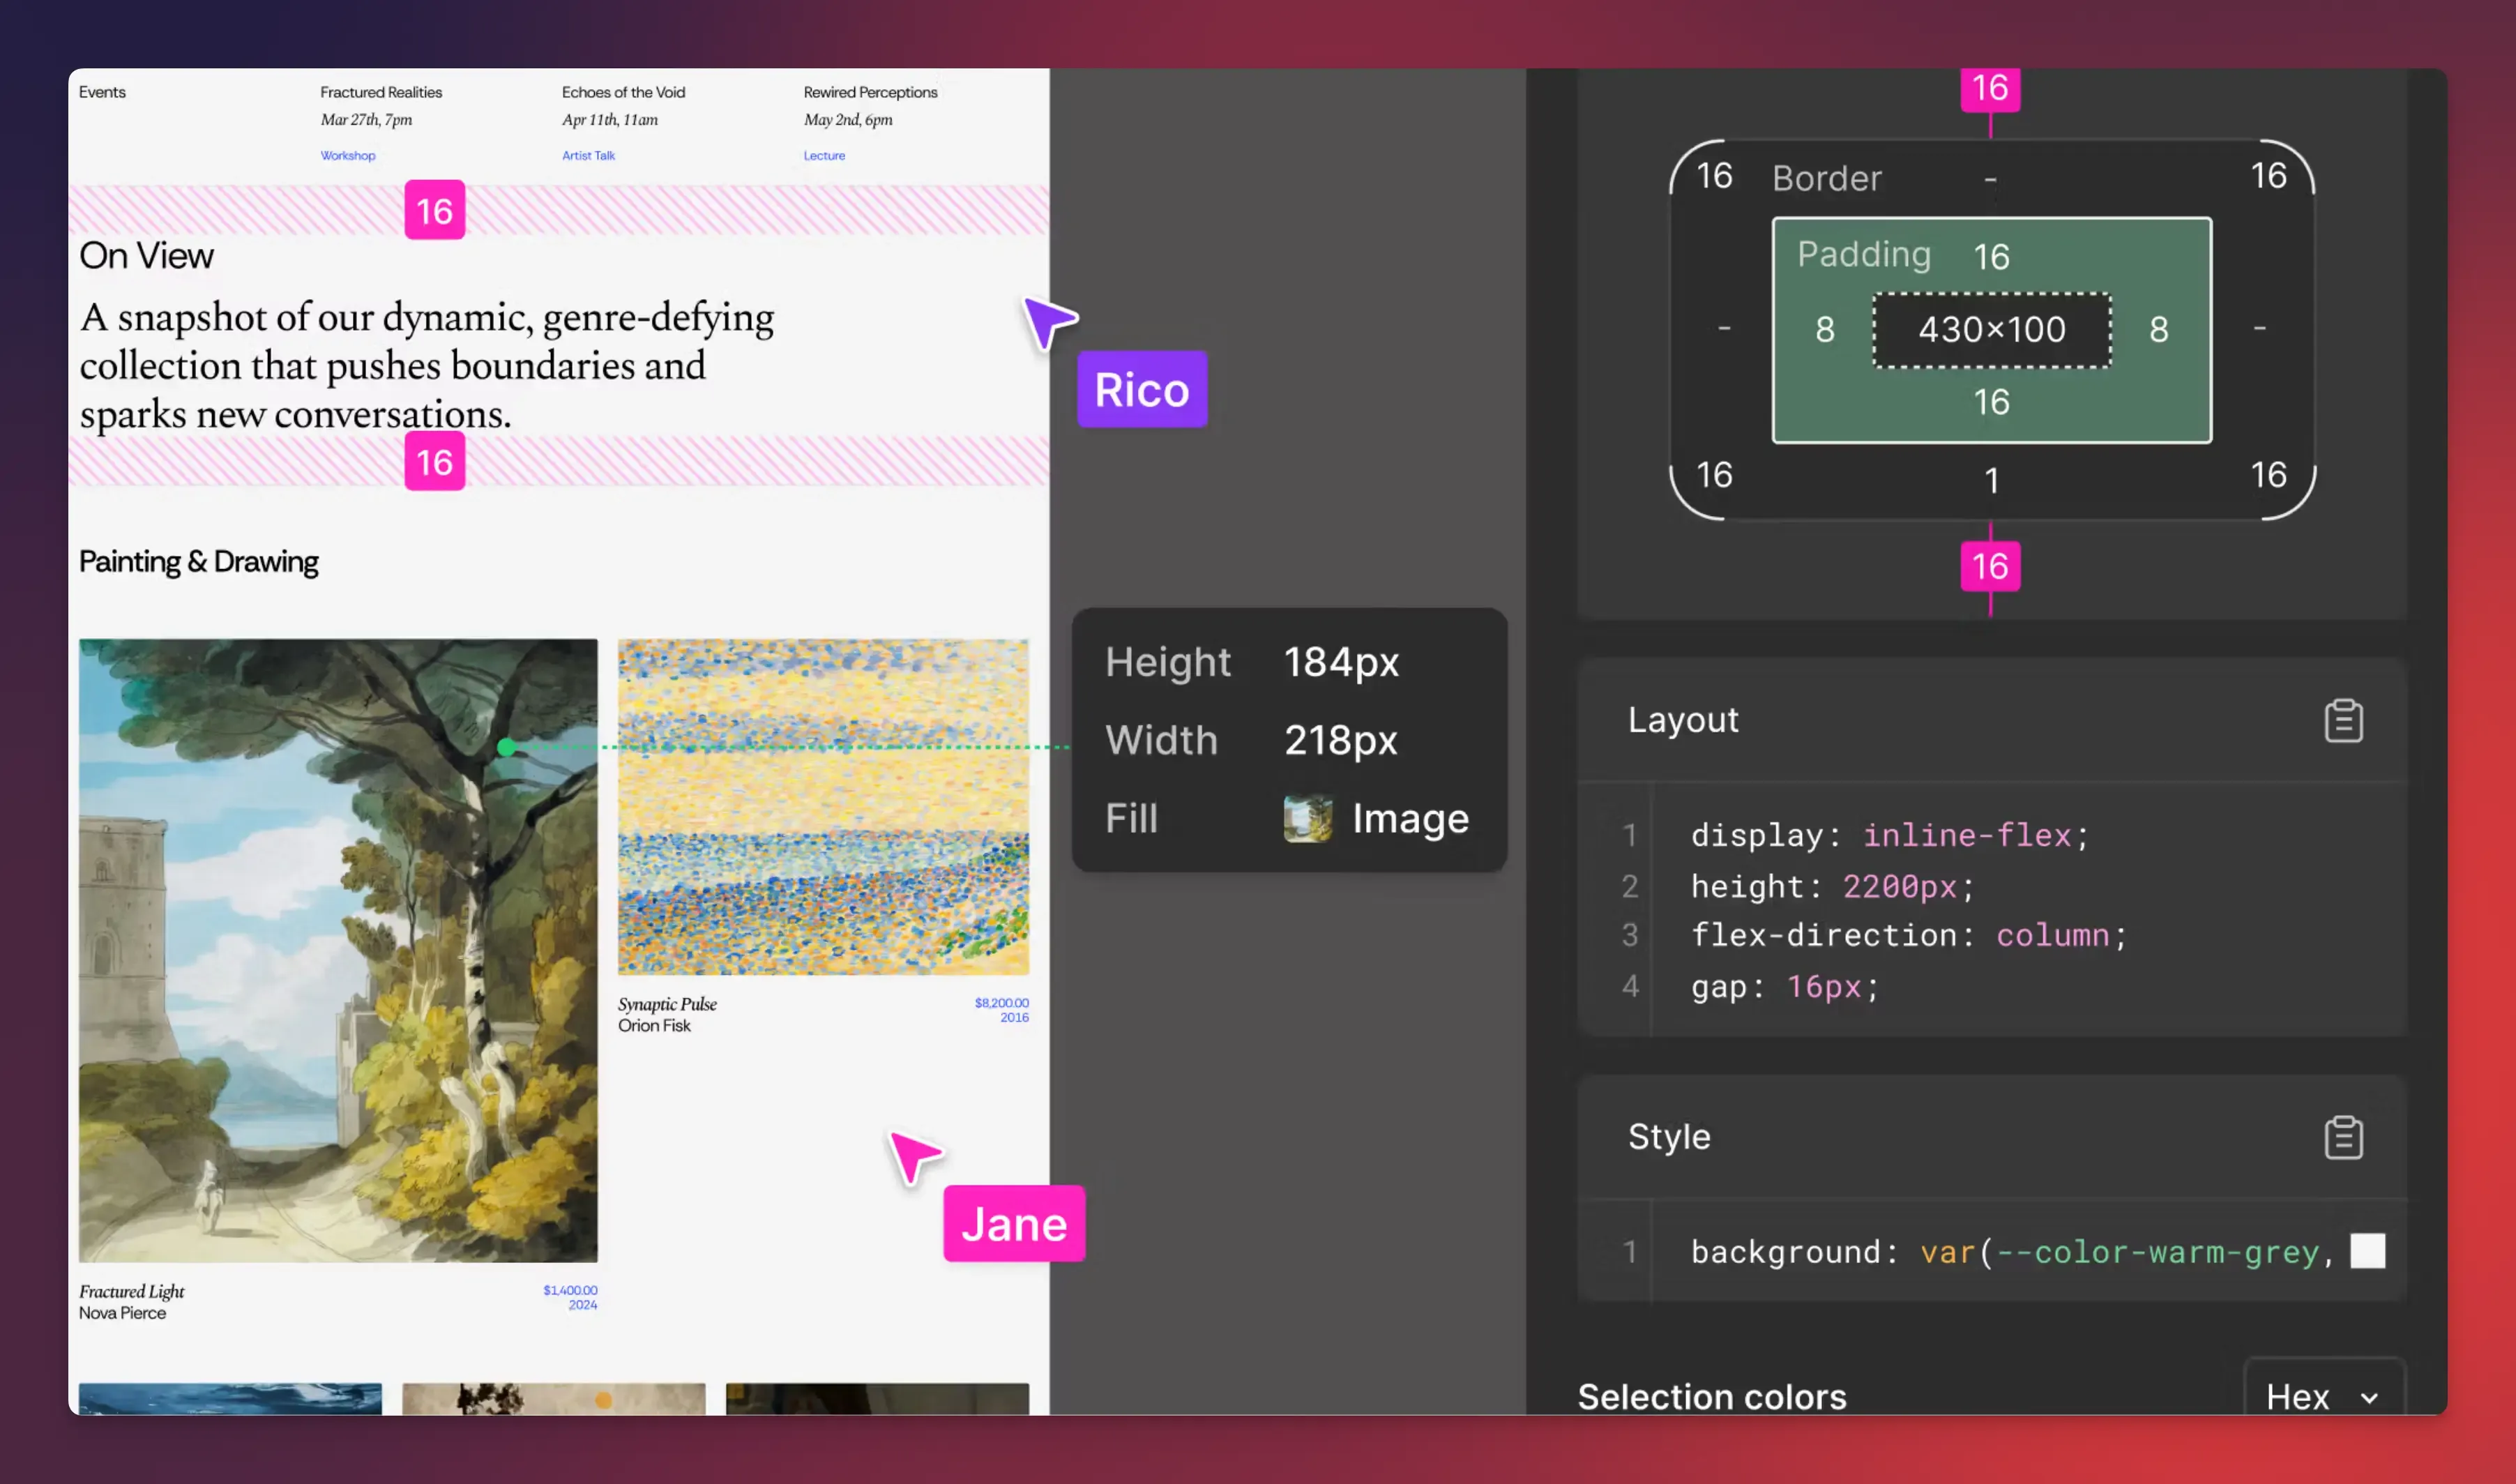This screenshot has width=2516, height=1484.
Task: Open the Hex color format dropdown
Action: 2322,1395
